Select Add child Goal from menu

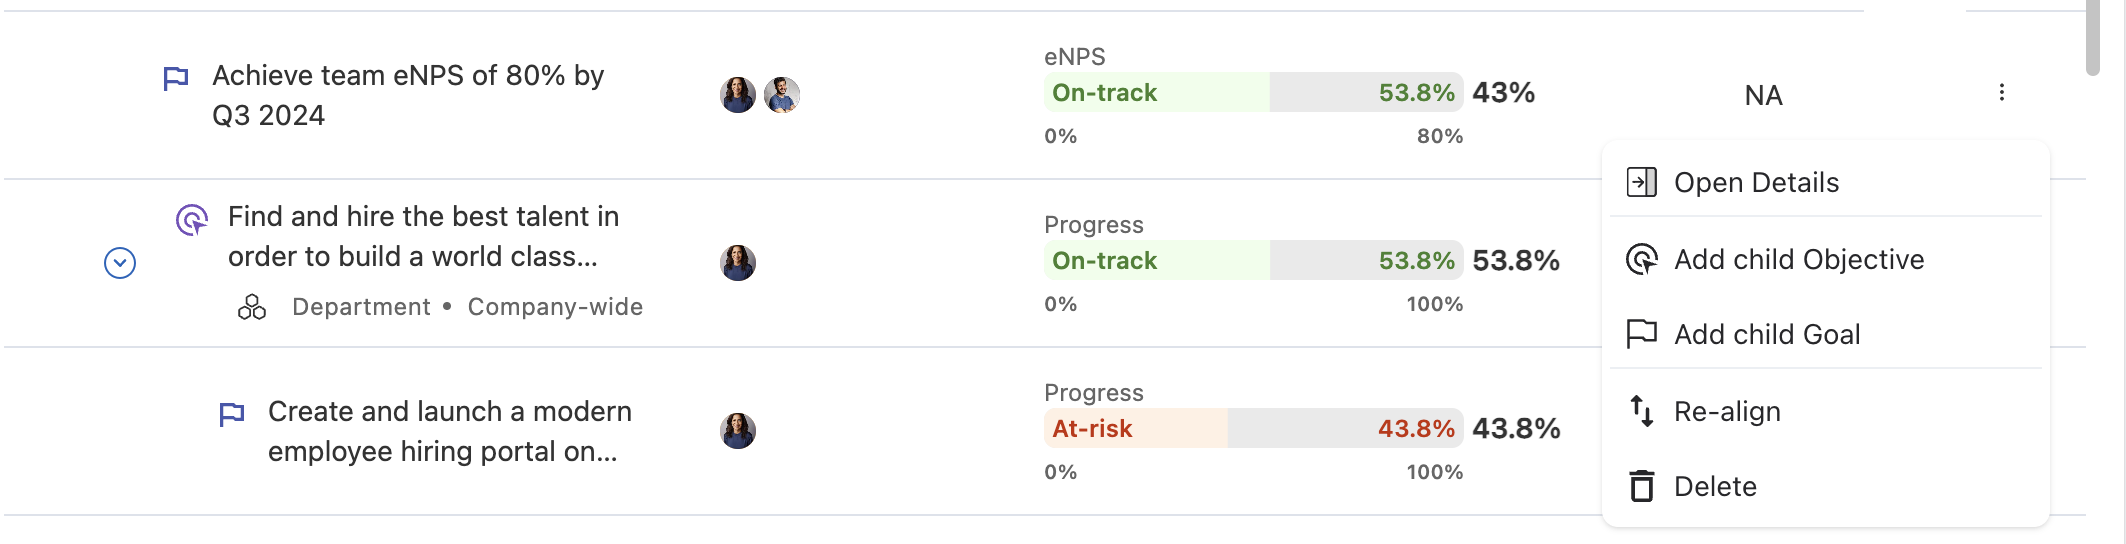[x=1766, y=335]
